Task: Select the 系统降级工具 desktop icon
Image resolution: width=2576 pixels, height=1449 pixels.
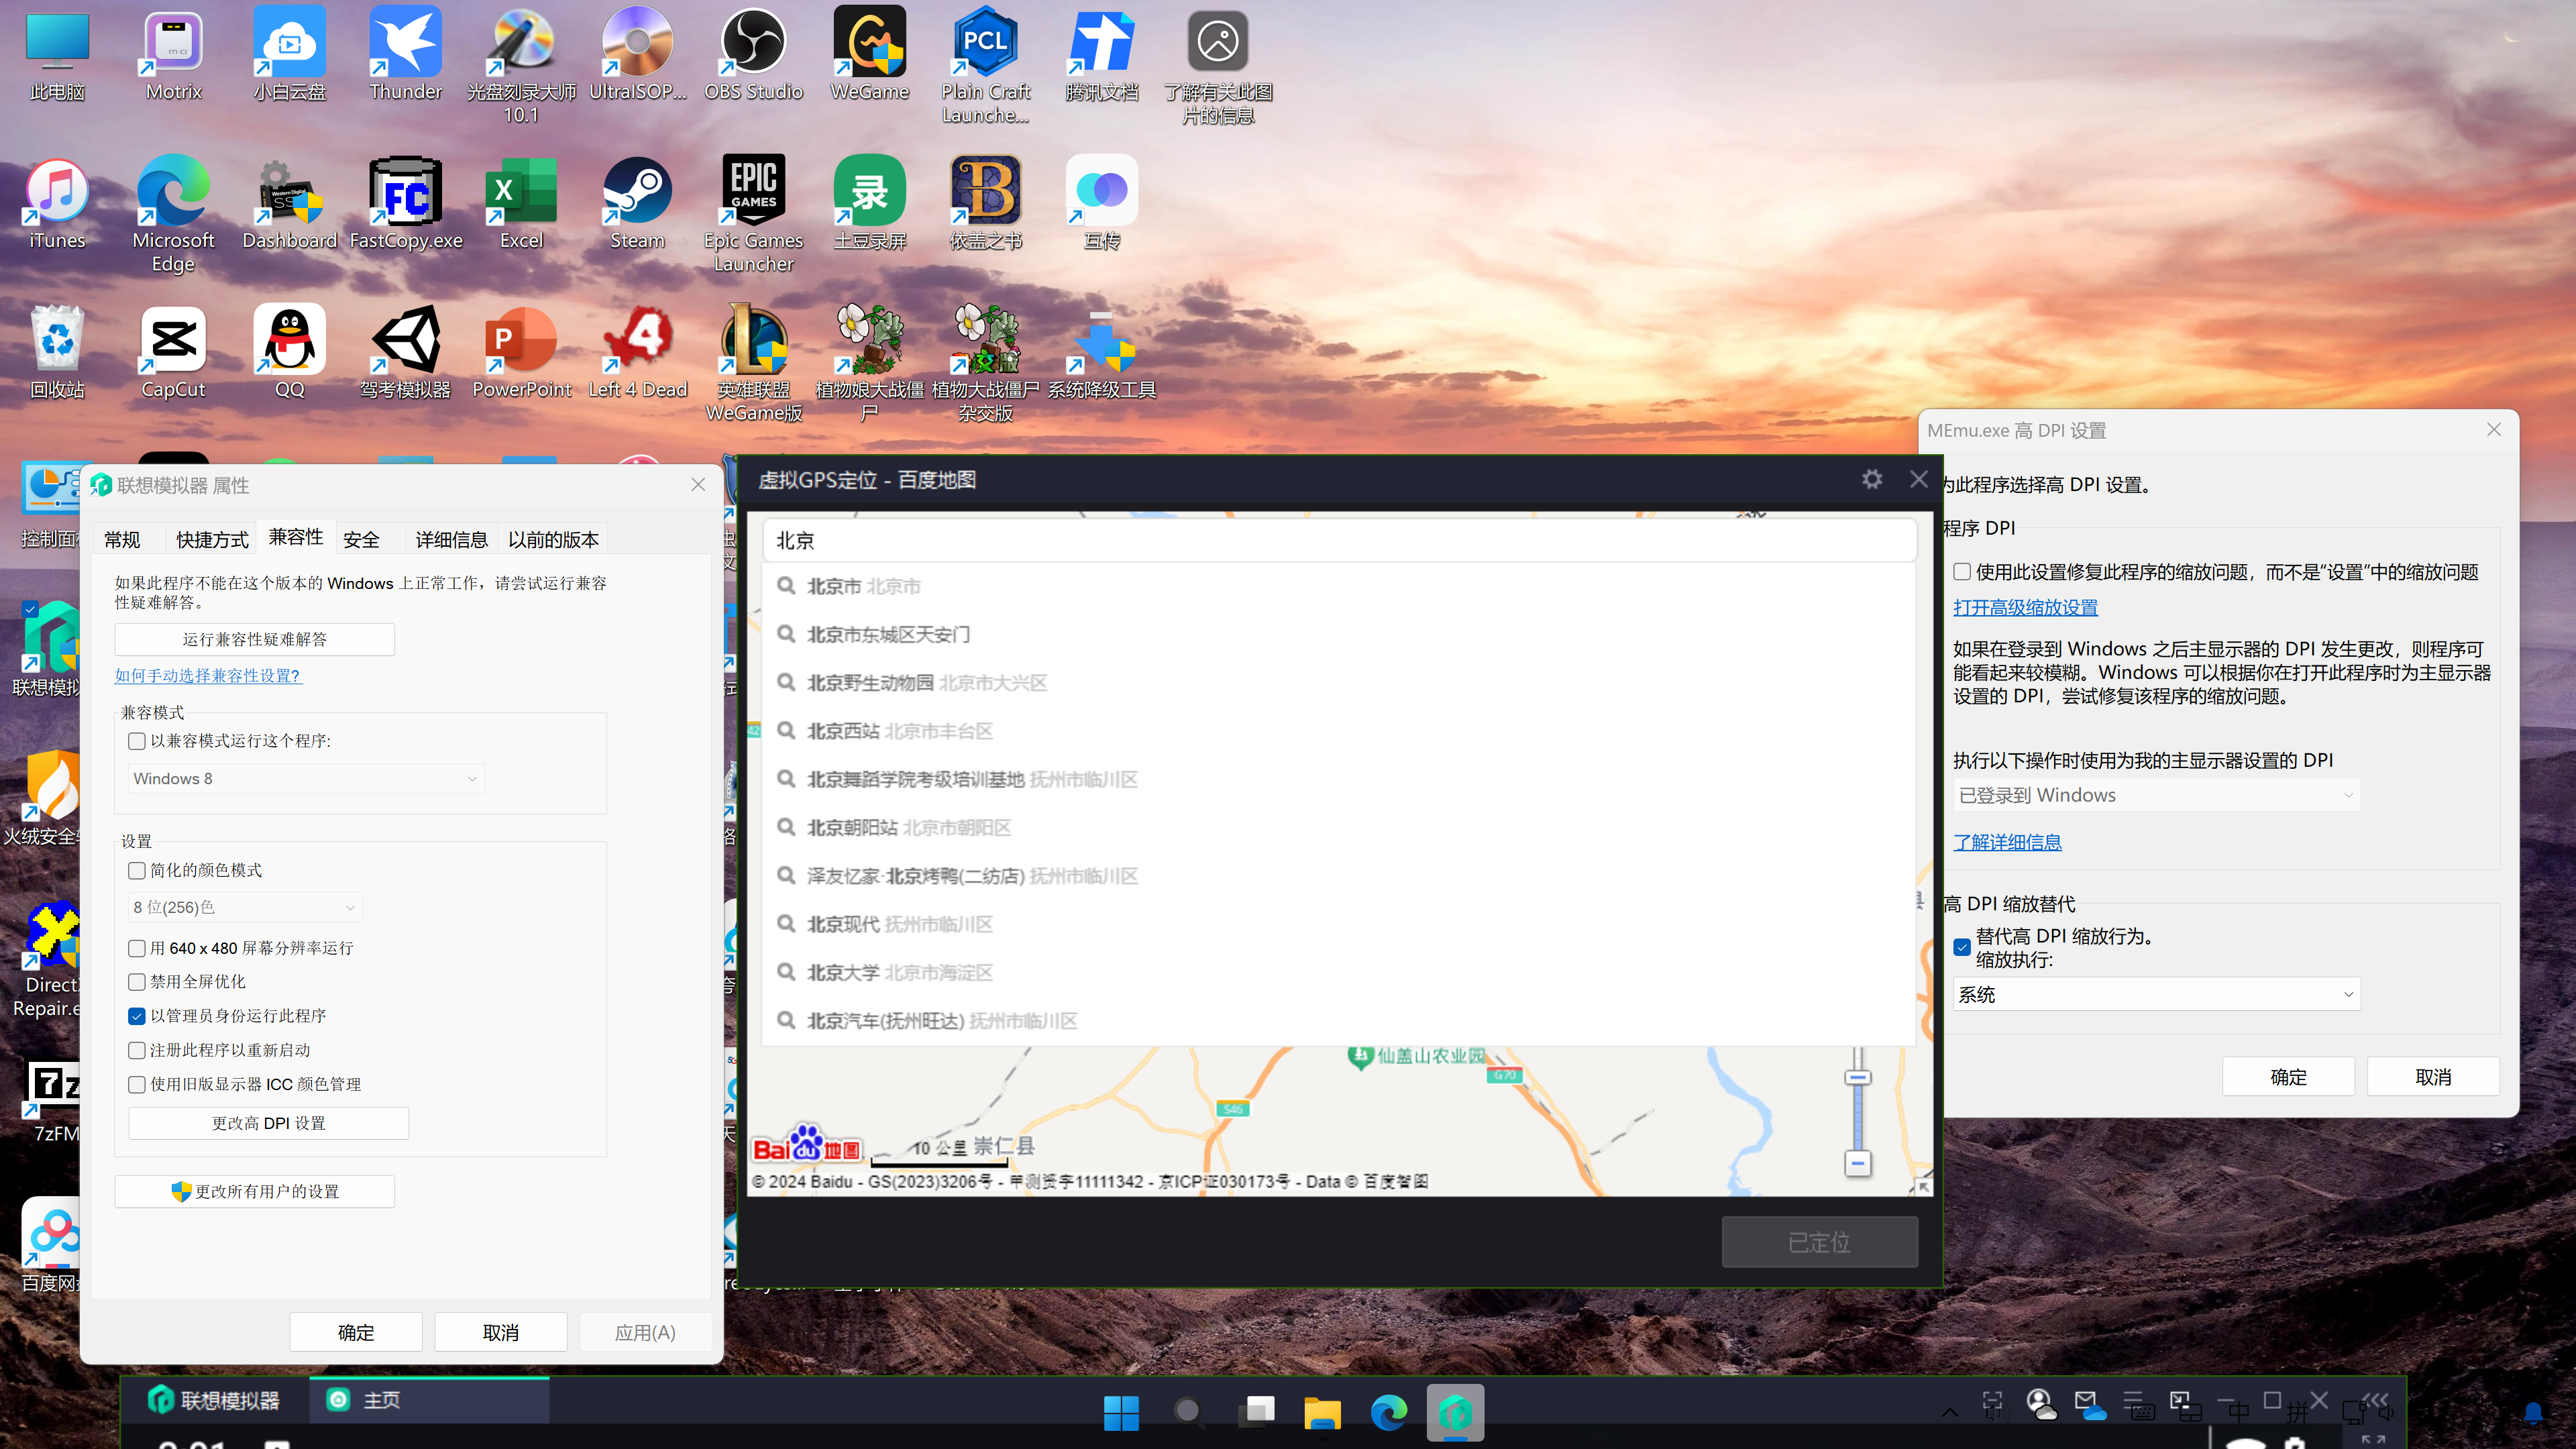Action: coord(1101,353)
